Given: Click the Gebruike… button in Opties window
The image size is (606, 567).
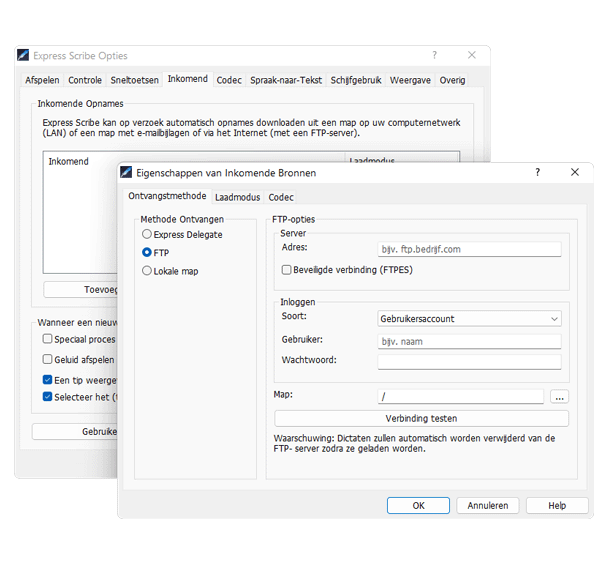Looking at the screenshot, I should tap(75, 432).
